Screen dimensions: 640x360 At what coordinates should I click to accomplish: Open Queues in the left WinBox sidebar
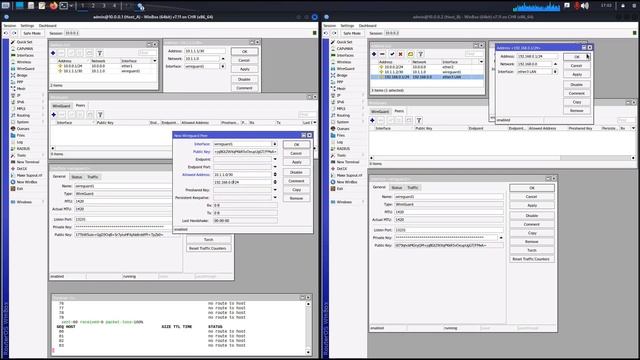pos(23,129)
